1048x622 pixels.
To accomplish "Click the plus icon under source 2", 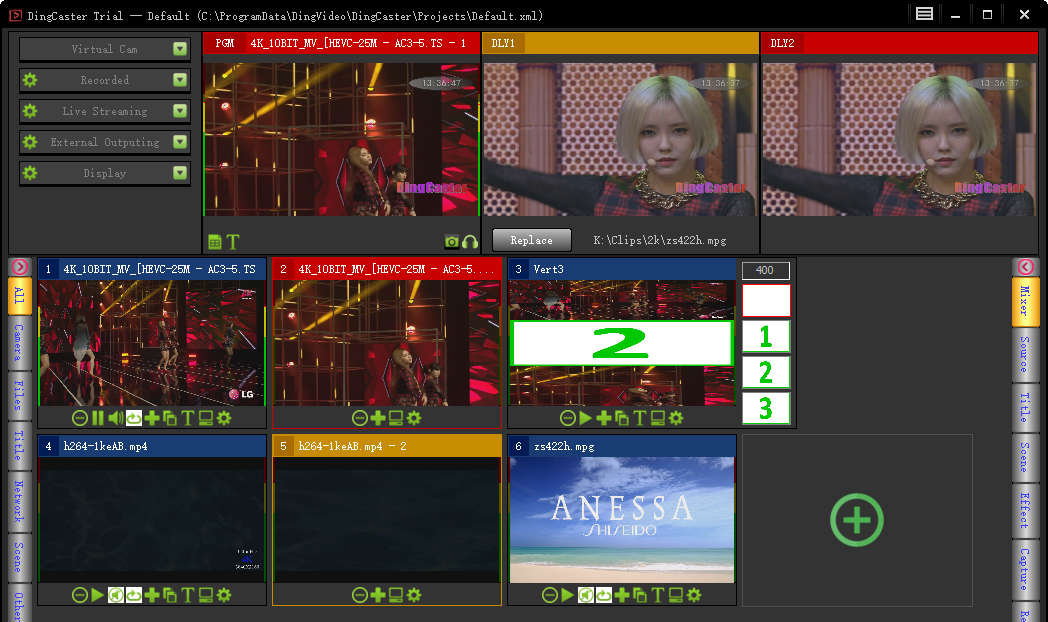I will pyautogui.click(x=378, y=418).
